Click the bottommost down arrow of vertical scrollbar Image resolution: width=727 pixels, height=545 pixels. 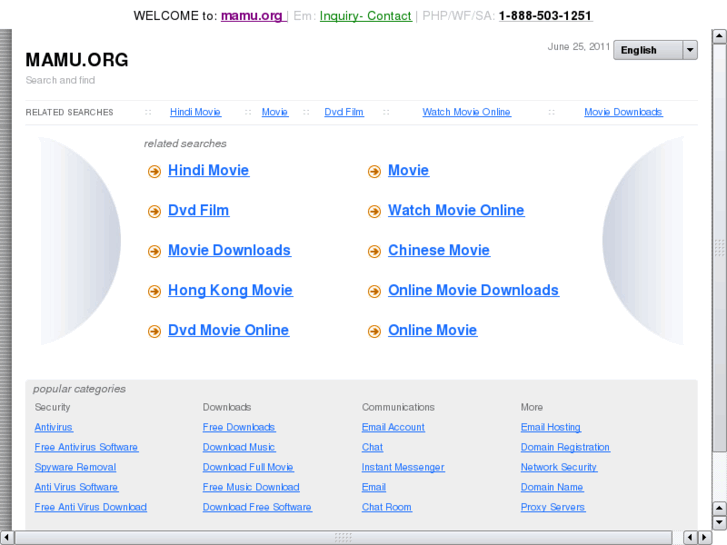719,522
